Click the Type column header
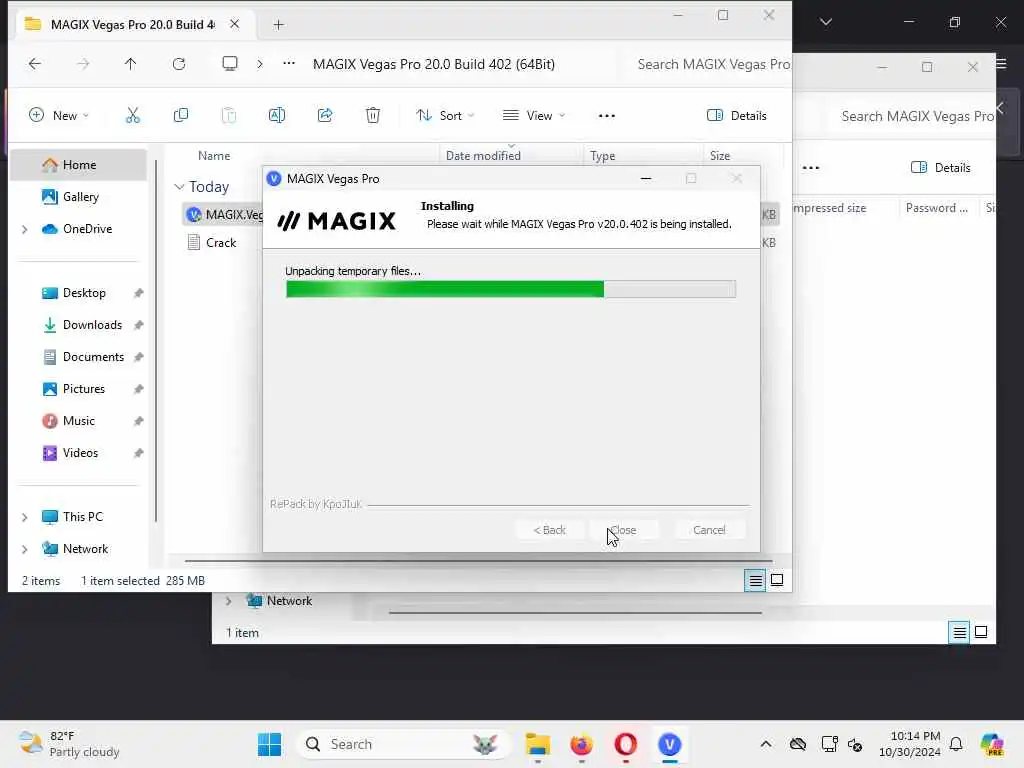Image resolution: width=1024 pixels, height=768 pixels. coord(602,155)
